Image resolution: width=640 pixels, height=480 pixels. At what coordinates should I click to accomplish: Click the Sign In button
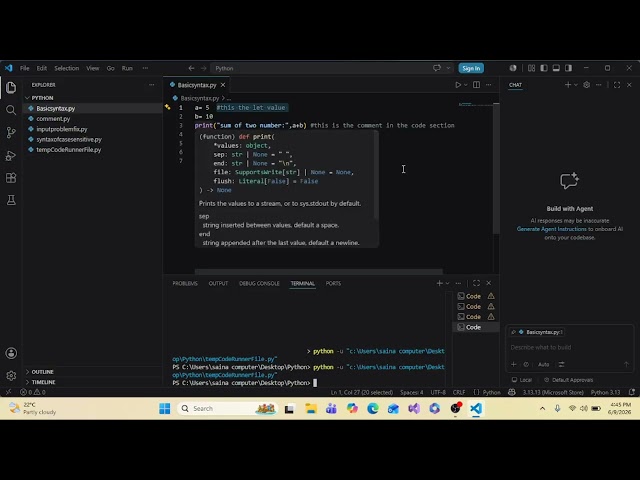(x=471, y=68)
